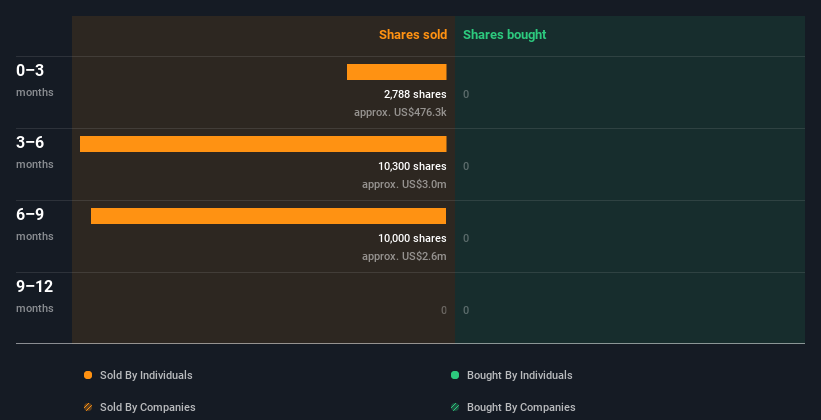
Task: Click shares bought zero in 9–12 months row
Action: [466, 310]
